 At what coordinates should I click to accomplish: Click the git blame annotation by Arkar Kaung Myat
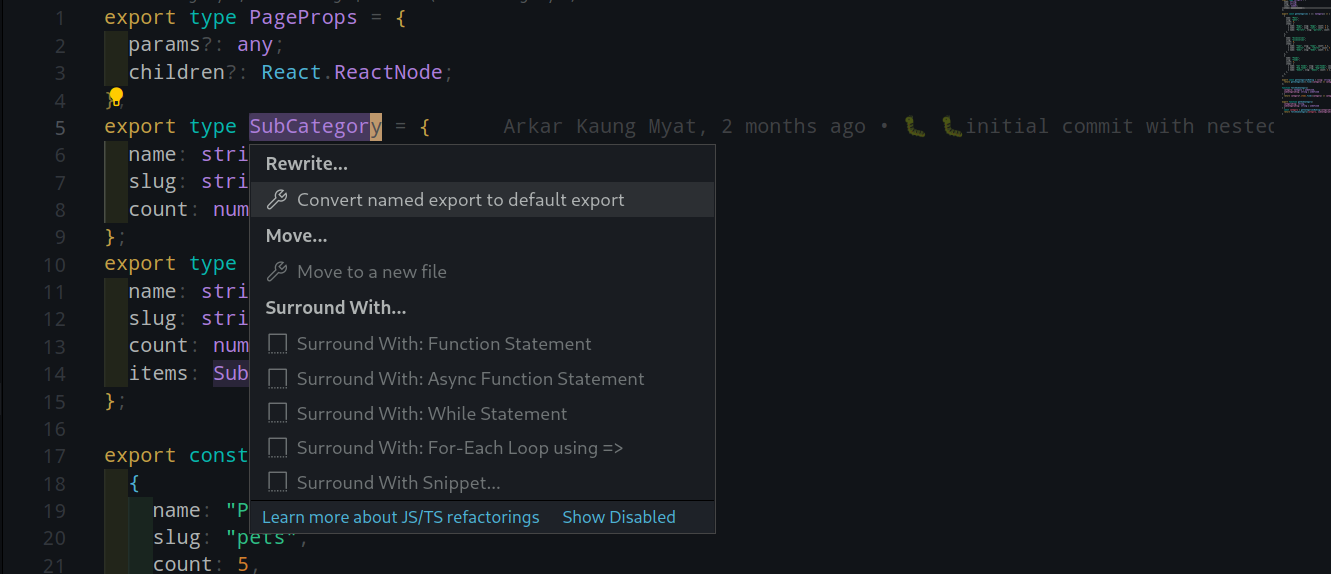[888, 127]
